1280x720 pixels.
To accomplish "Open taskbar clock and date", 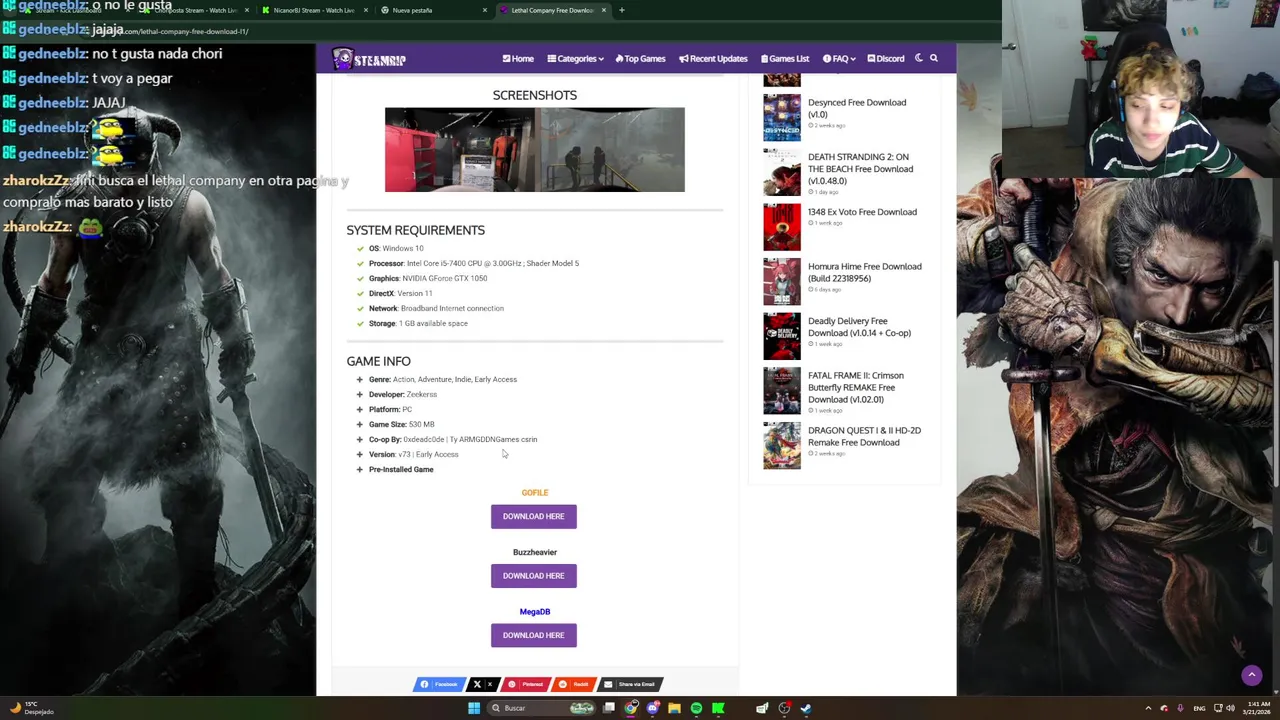I will [x=1258, y=708].
